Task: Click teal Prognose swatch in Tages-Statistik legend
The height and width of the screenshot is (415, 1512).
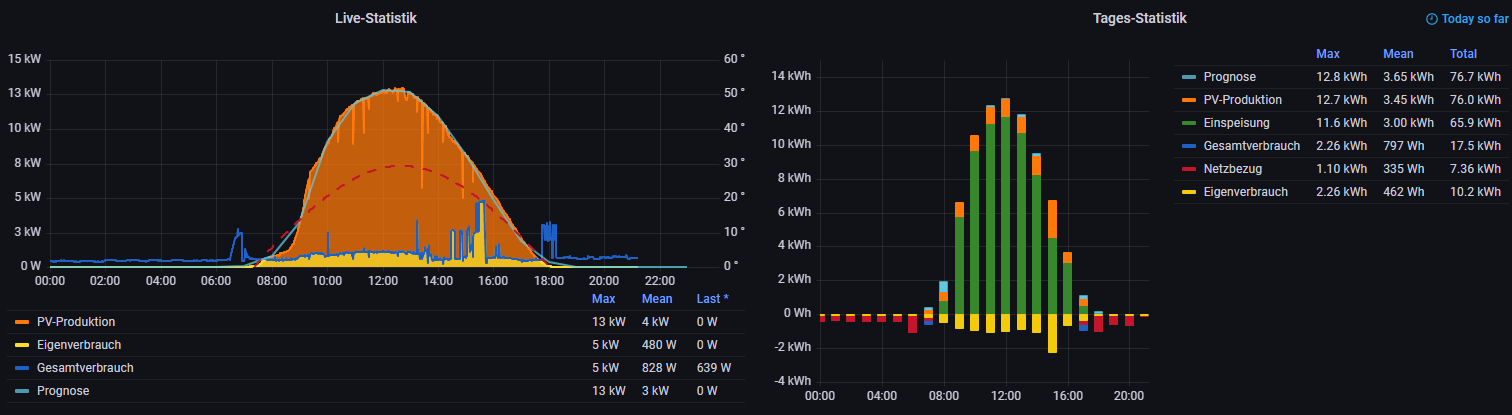Action: (1188, 77)
